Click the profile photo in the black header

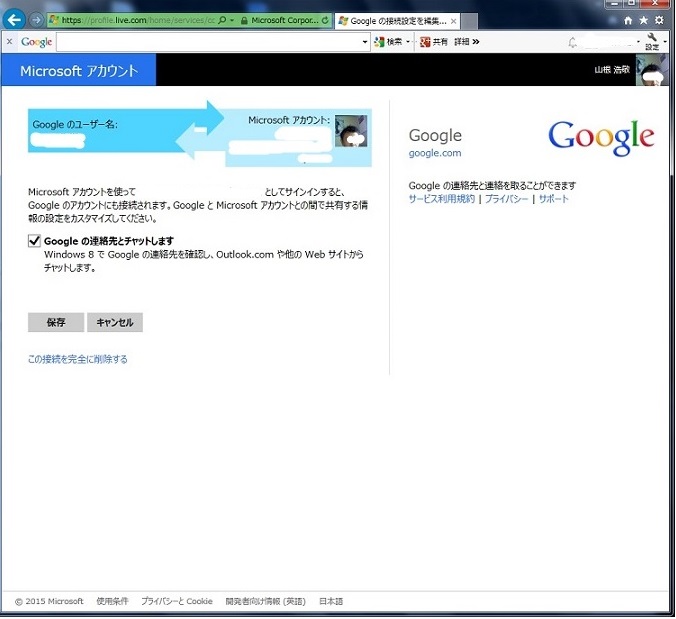point(651,70)
